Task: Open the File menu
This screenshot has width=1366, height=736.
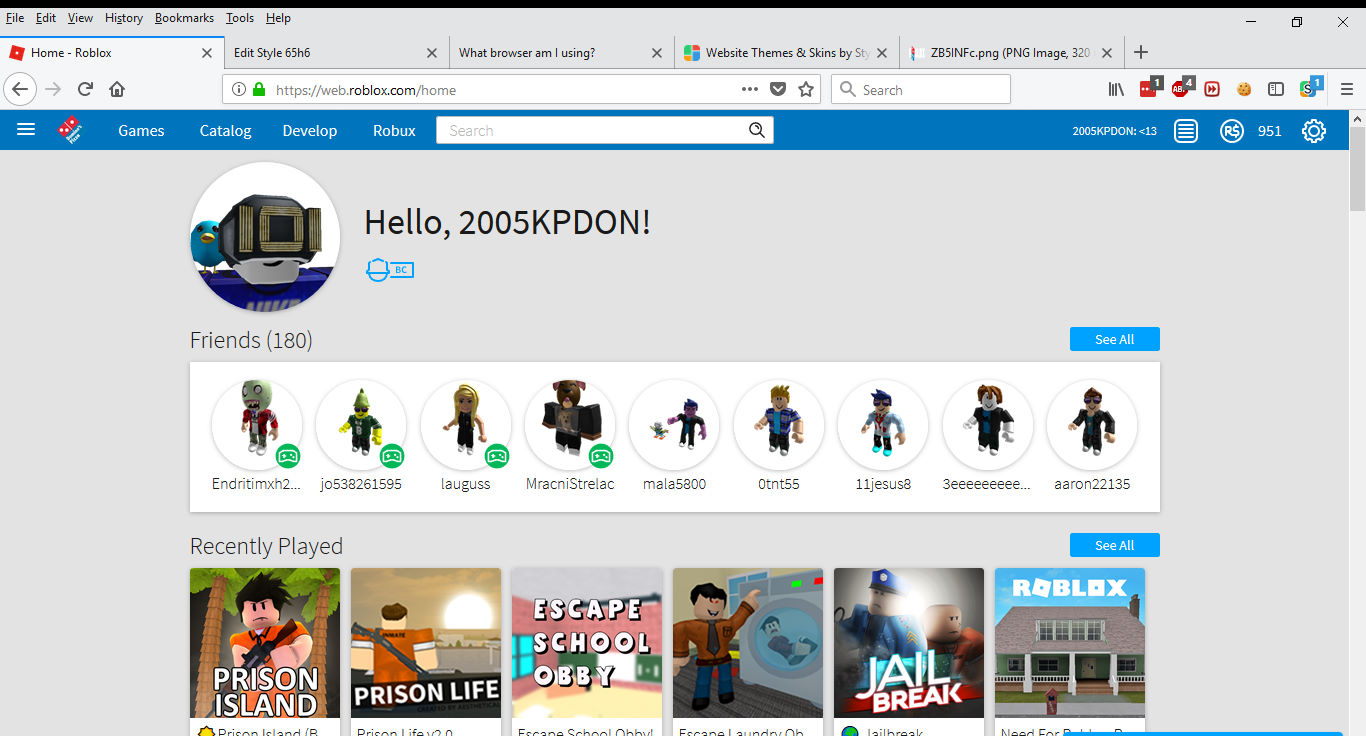Action: 15,18
